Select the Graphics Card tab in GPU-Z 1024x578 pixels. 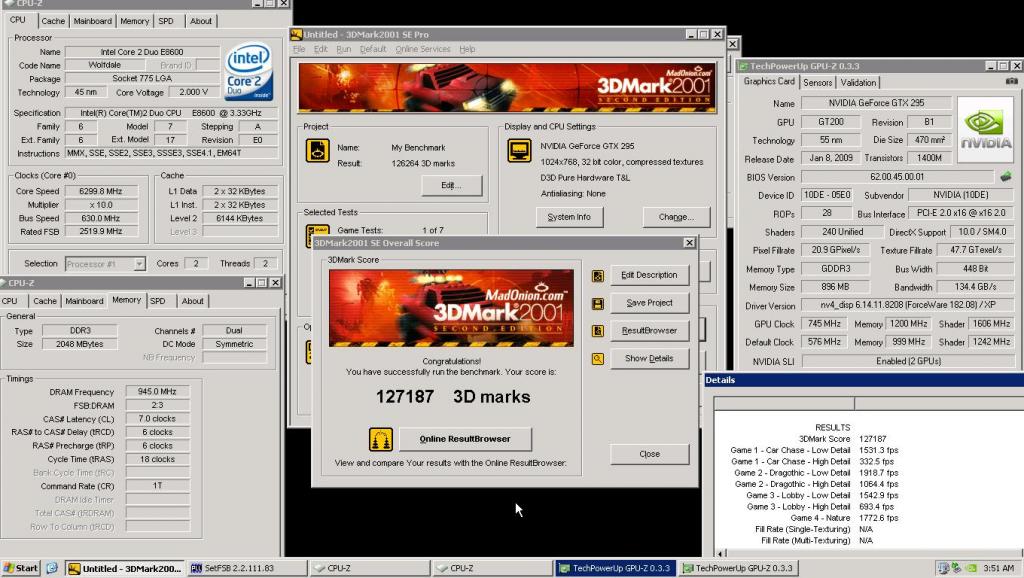click(769, 82)
